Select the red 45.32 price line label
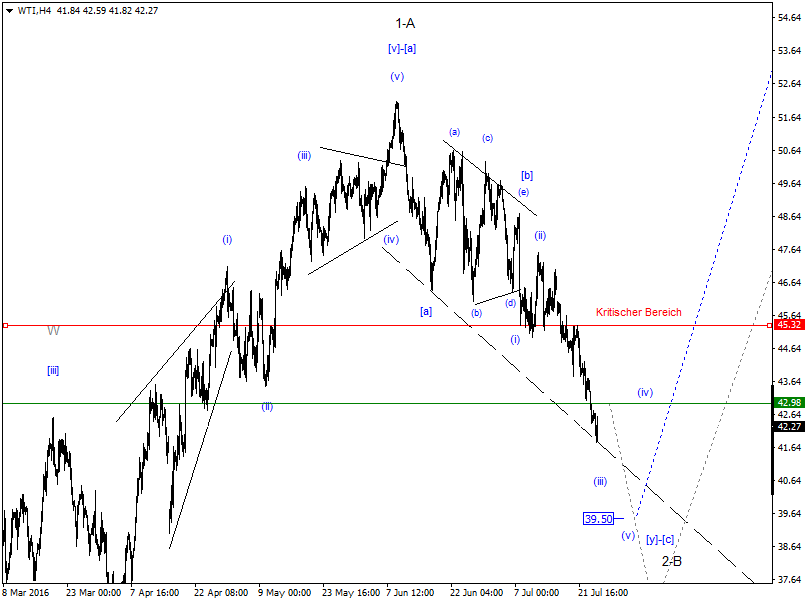The image size is (812, 604). click(789, 324)
